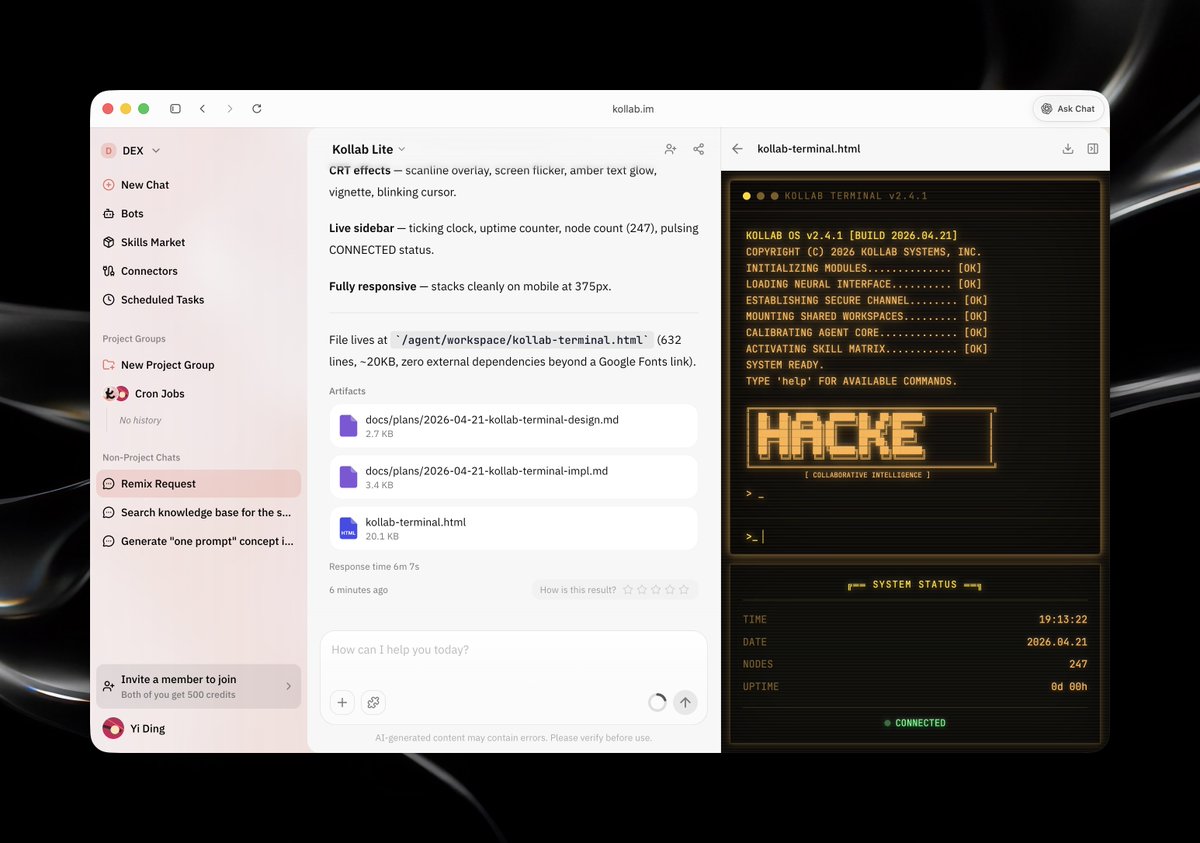
Task: Go back with the browser back arrow
Action: (202, 108)
